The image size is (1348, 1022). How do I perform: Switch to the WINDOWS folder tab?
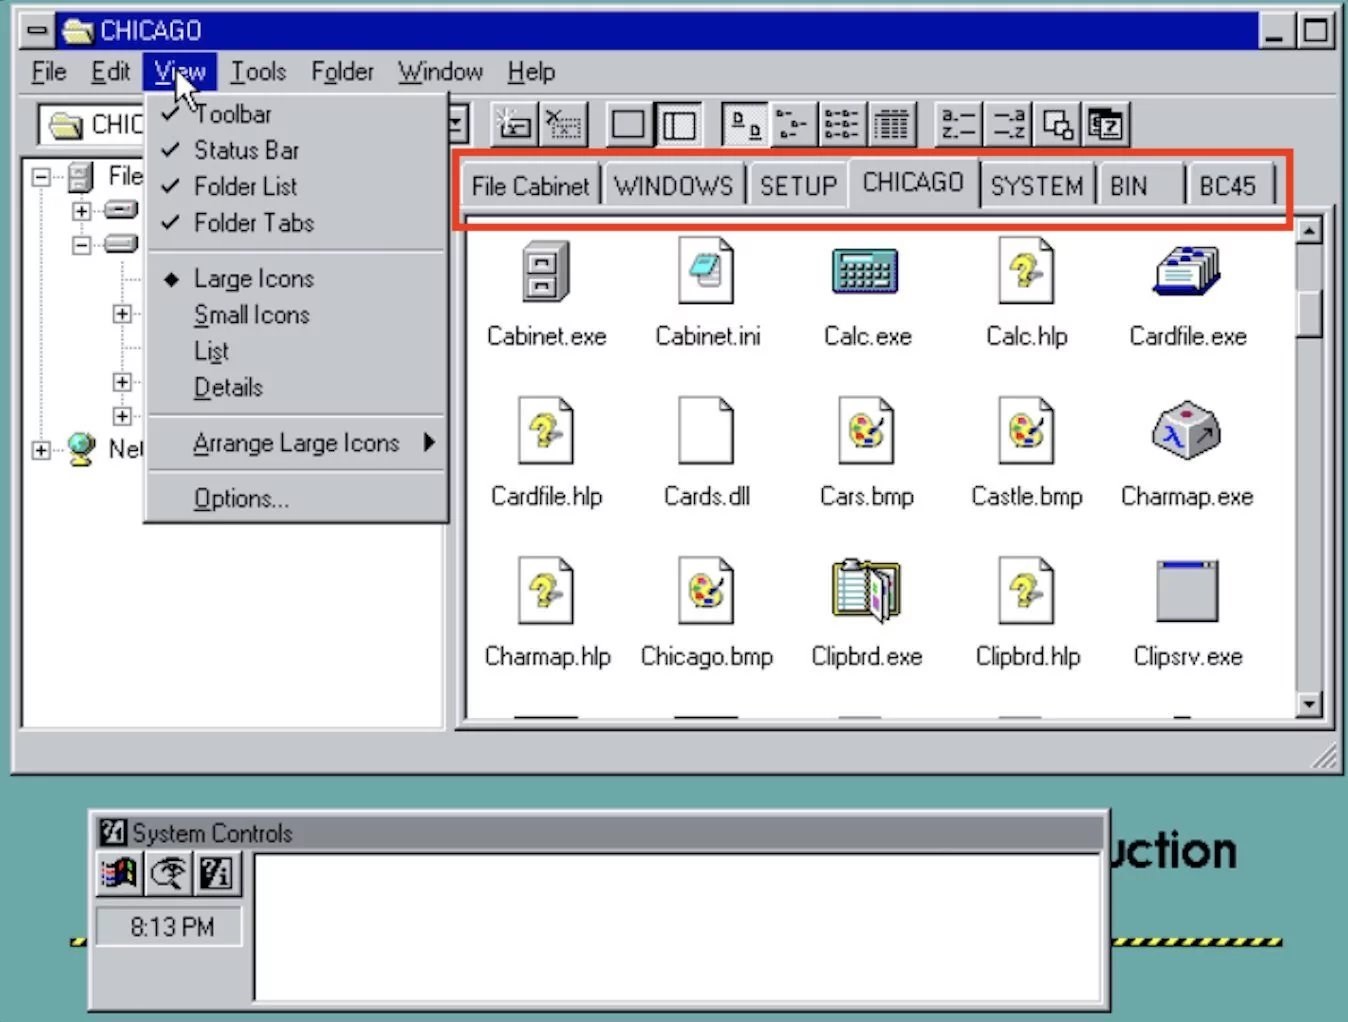[x=673, y=186]
